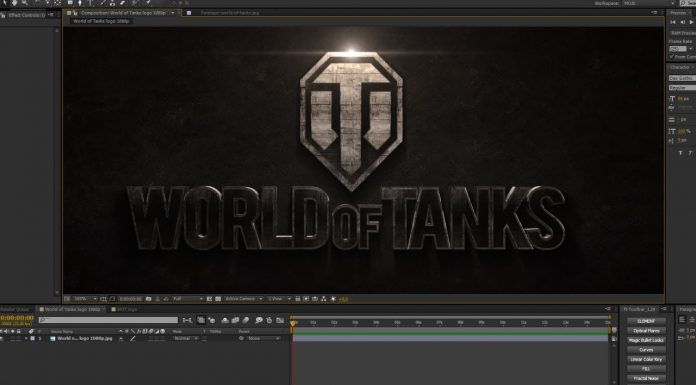Click the show channel icon in viewer footer
696x385 pixels.
[x=166, y=299]
